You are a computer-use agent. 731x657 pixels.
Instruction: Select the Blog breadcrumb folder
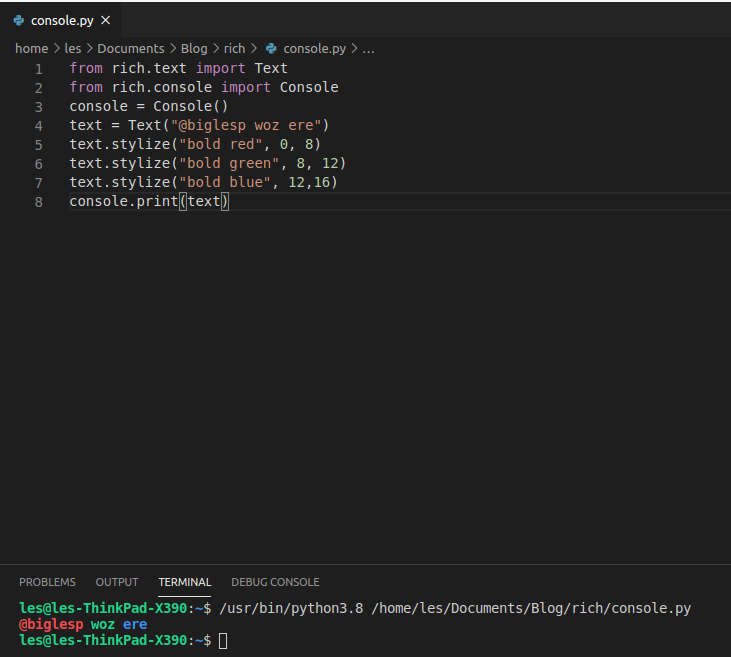click(194, 48)
